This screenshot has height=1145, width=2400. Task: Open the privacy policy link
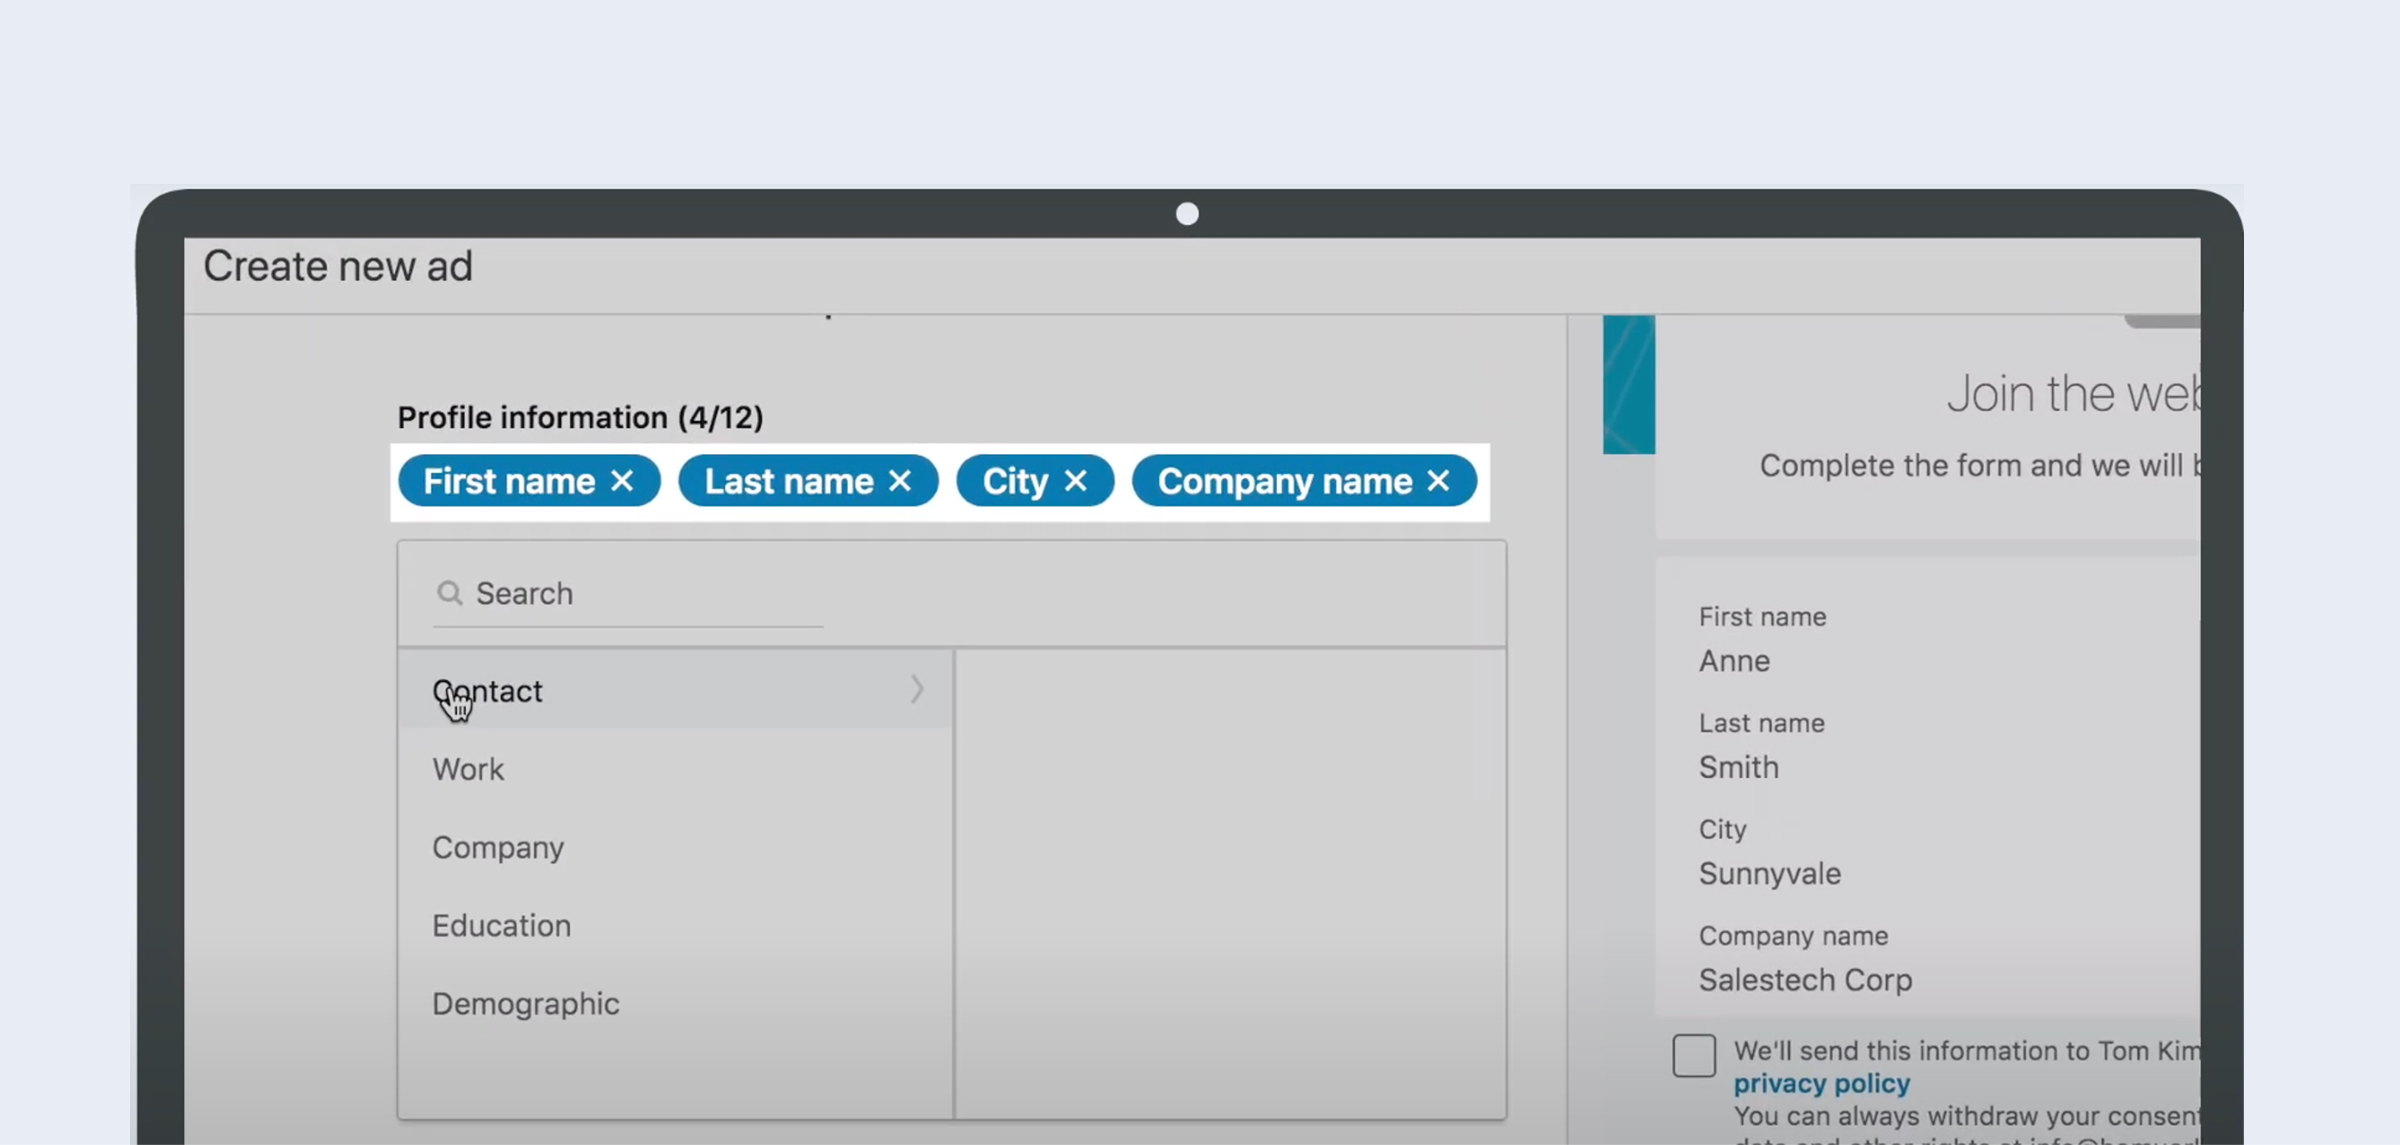[x=1821, y=1083]
